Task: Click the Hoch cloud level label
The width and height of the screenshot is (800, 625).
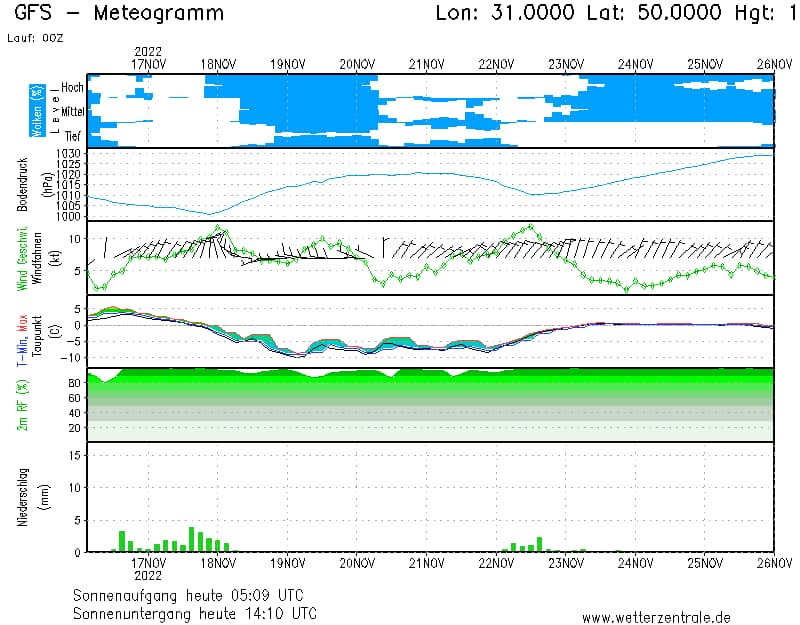Action: 73,88
